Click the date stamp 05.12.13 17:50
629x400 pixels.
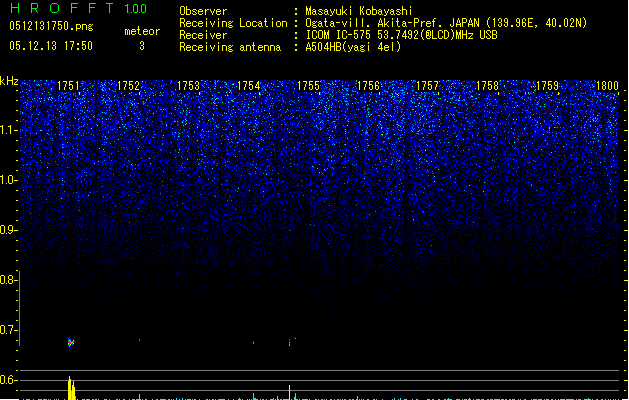click(x=51, y=46)
